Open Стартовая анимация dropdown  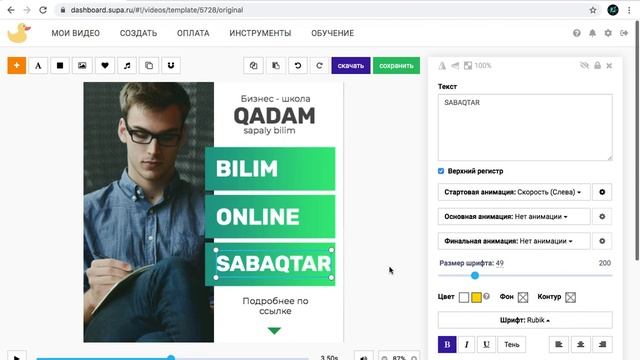(x=514, y=192)
